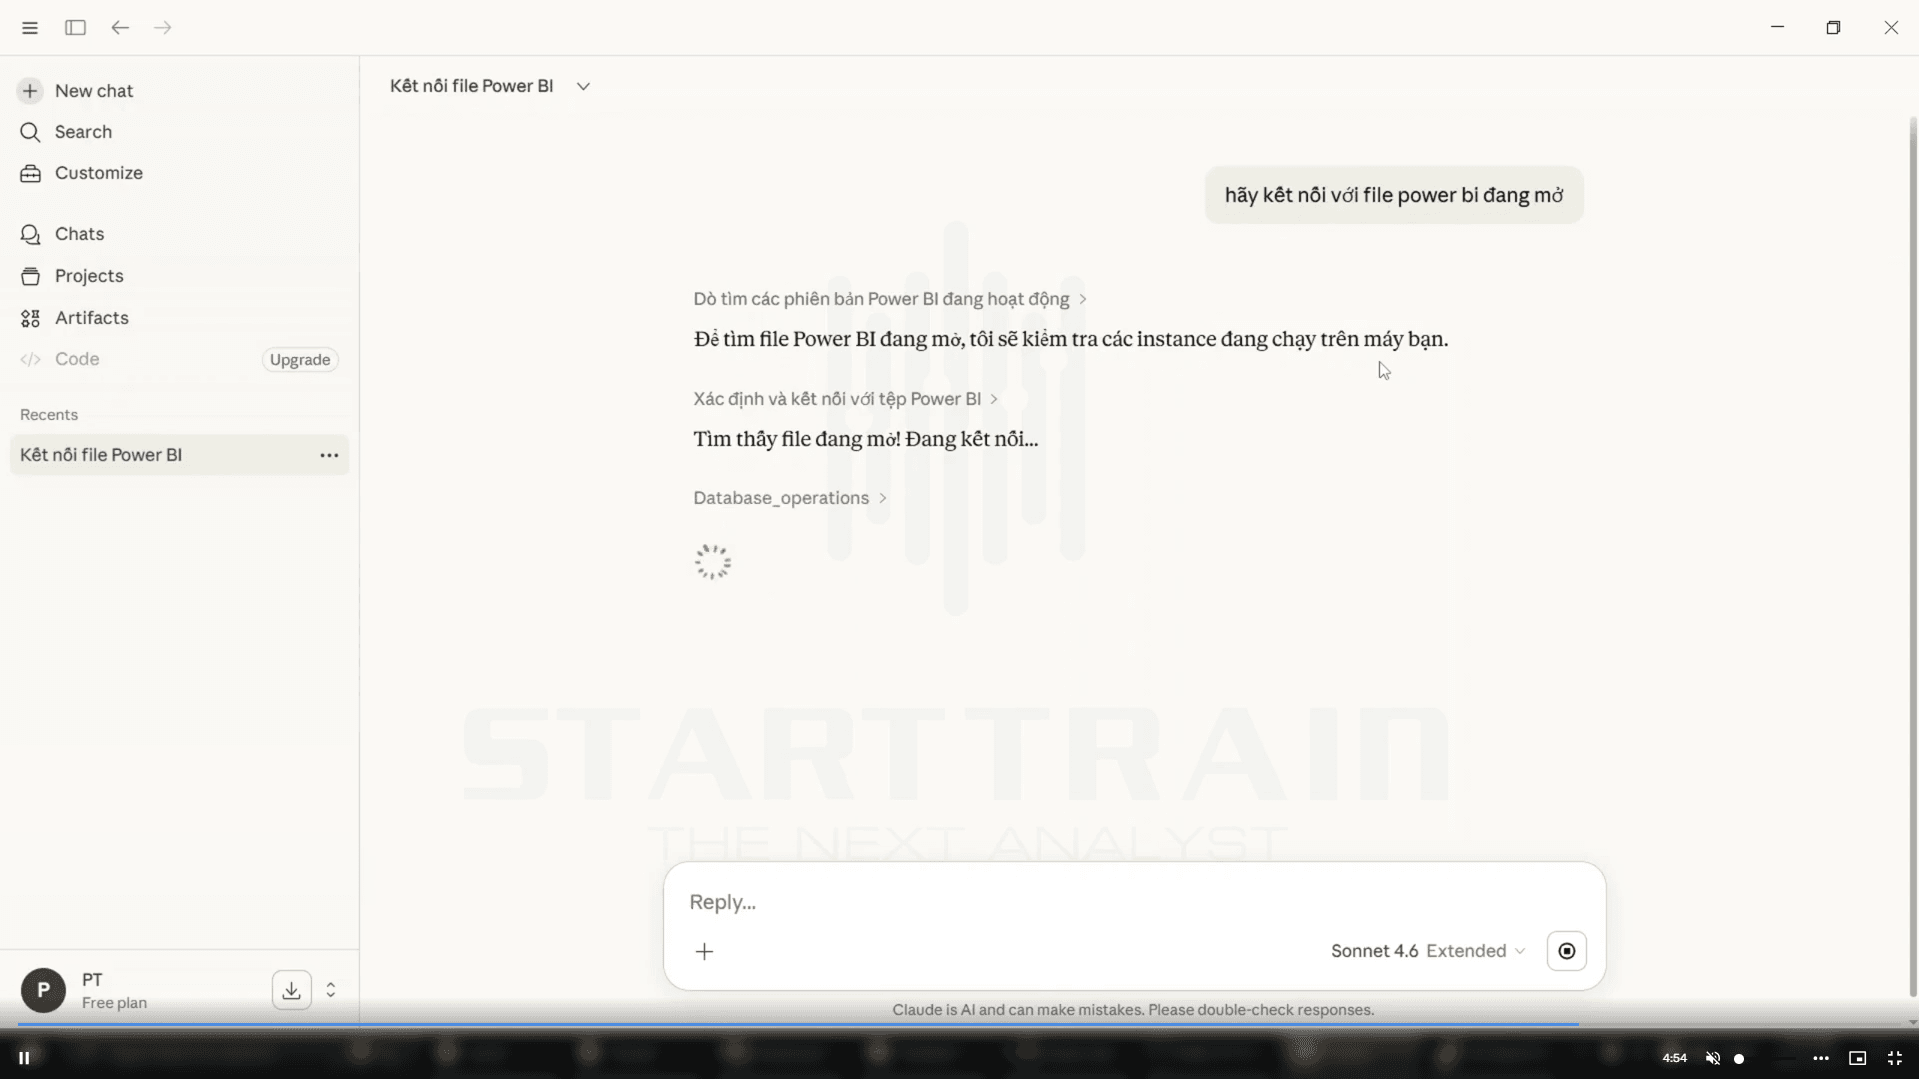Click the video progress bar
The image size is (1919, 1079).
click(959, 1025)
